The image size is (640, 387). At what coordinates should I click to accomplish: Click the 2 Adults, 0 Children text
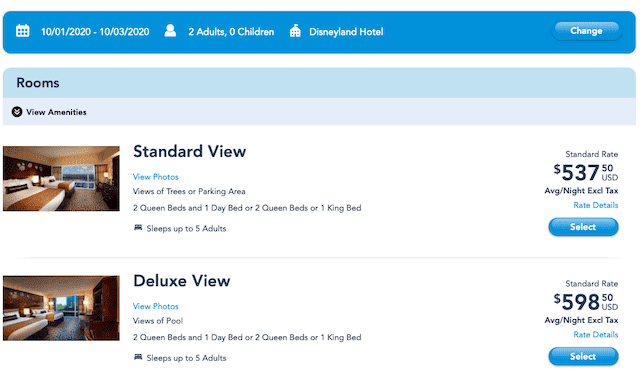(231, 32)
